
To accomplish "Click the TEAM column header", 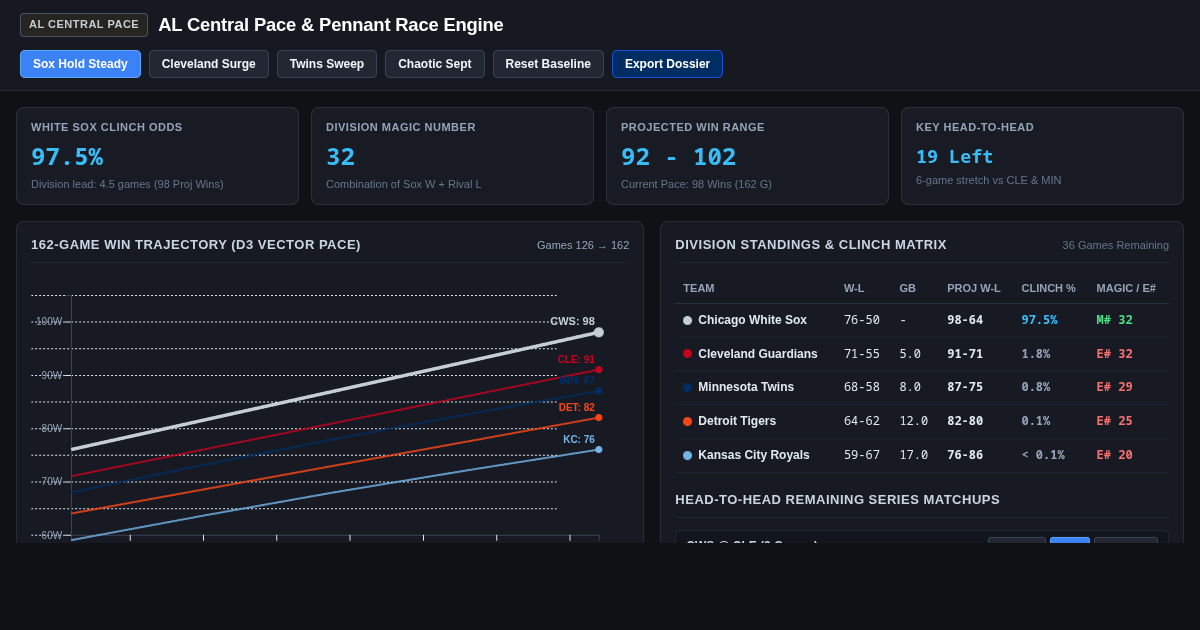I will pos(699,288).
